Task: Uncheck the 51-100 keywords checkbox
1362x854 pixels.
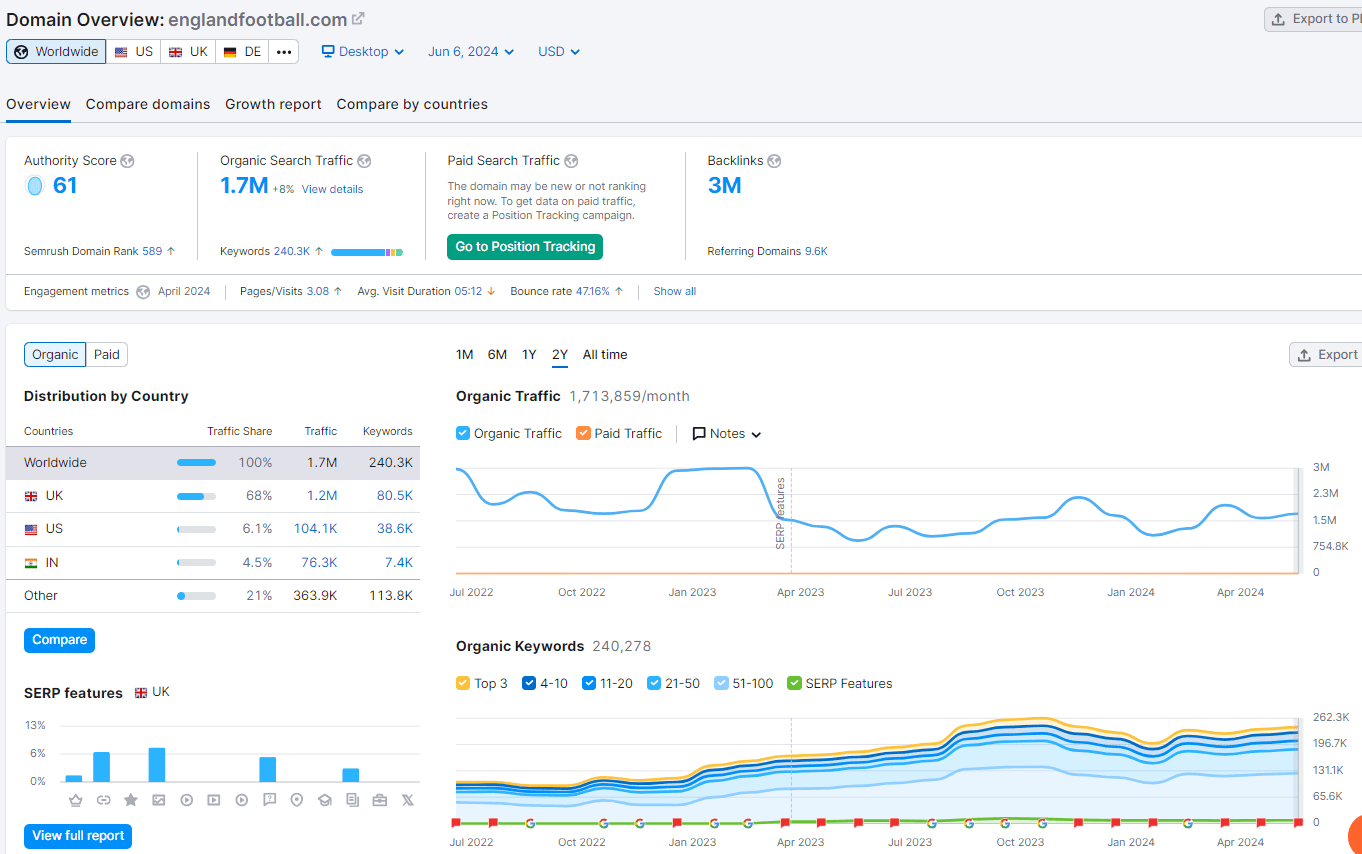Action: point(722,684)
